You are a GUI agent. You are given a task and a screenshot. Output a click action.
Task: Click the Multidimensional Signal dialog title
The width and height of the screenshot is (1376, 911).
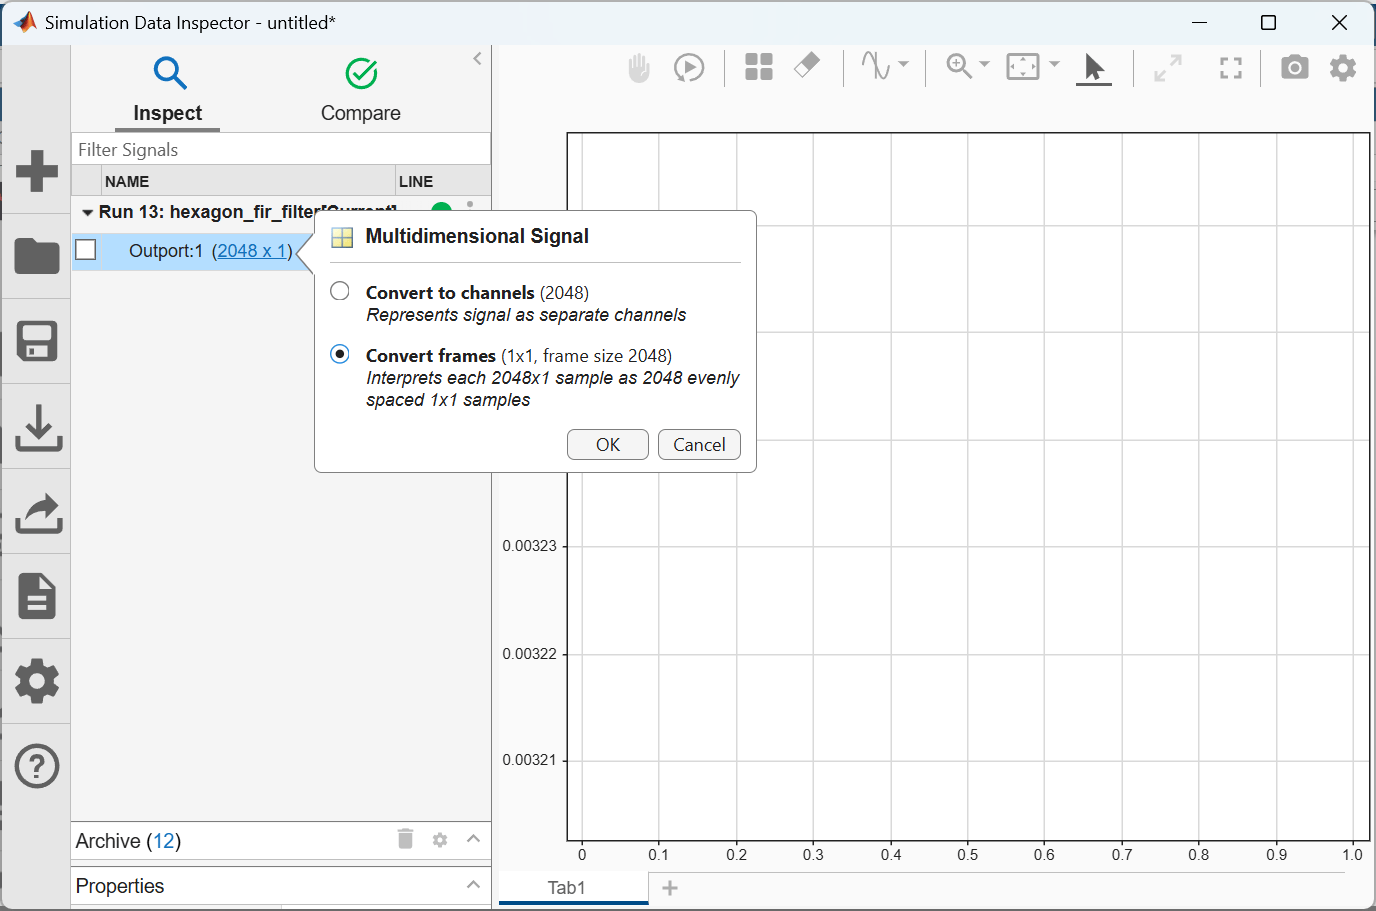coord(477,236)
